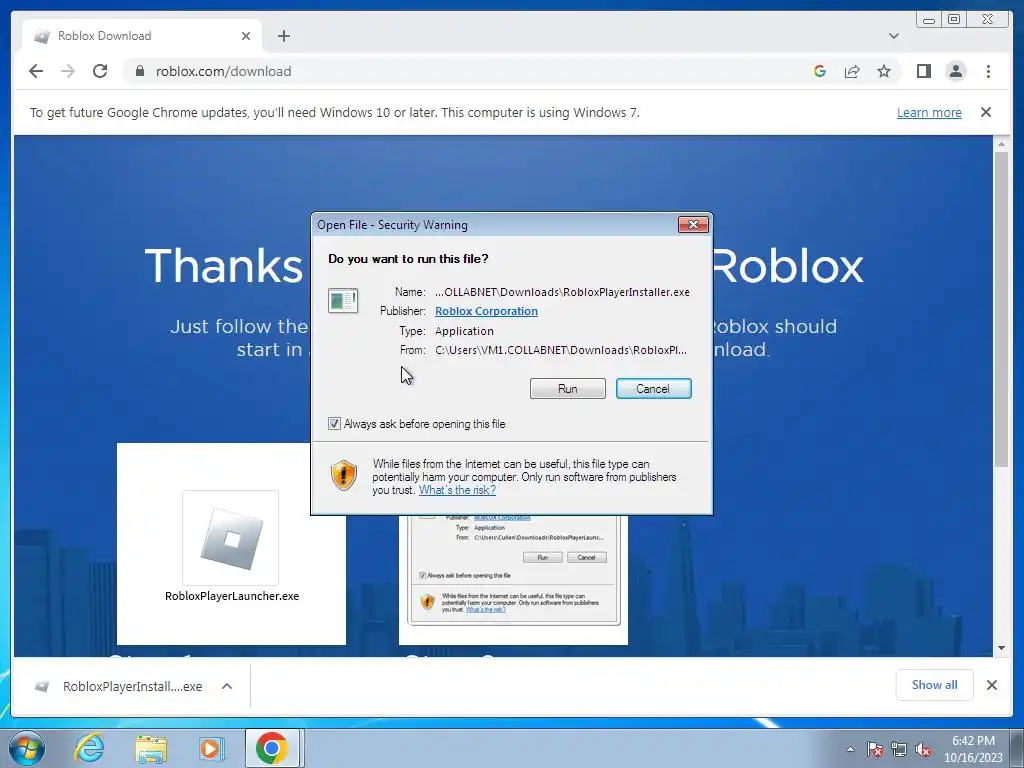Go back using Chrome's back arrow
This screenshot has width=1024, height=768.
pyautogui.click(x=36, y=71)
